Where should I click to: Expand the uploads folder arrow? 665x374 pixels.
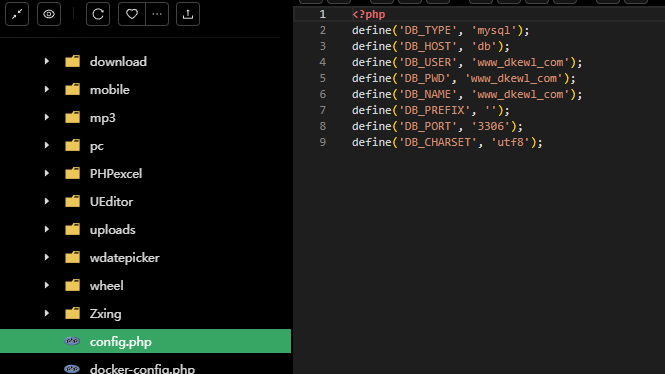pyautogui.click(x=47, y=229)
